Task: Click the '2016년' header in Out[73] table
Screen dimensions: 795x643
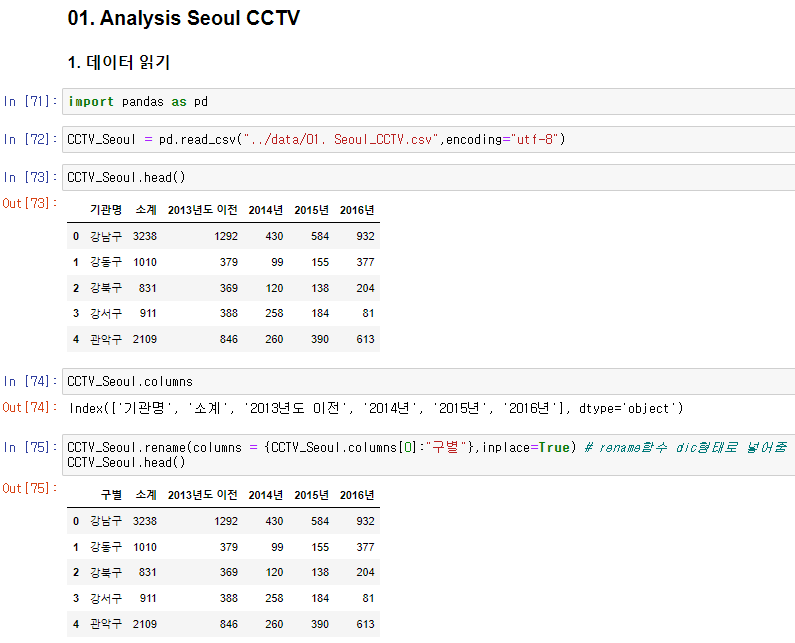Action: (357, 210)
